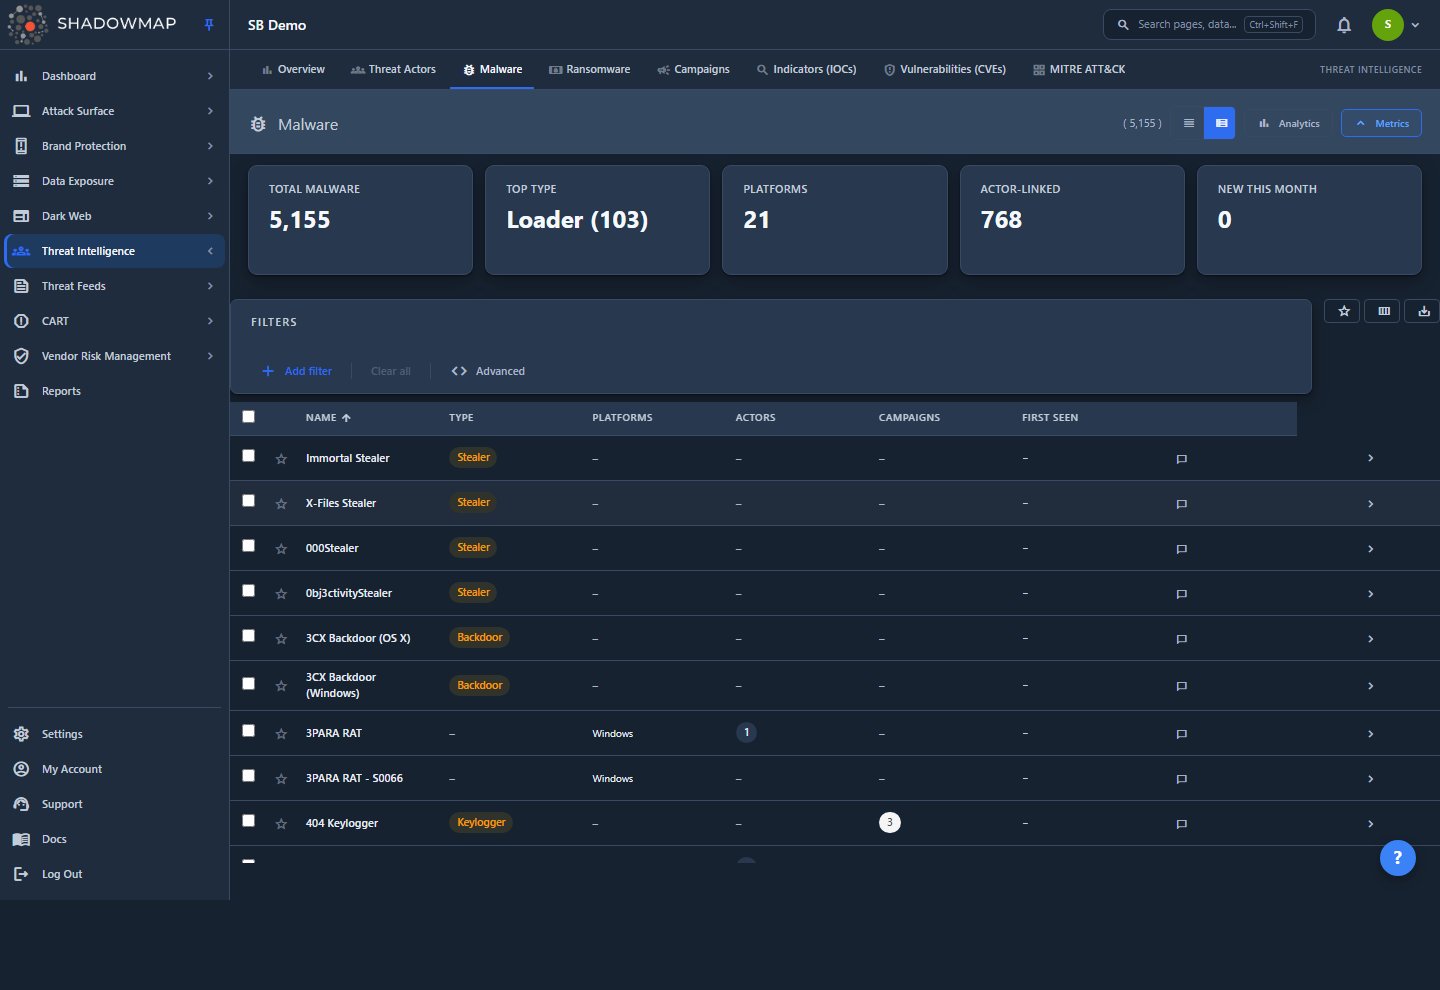The height and width of the screenshot is (990, 1440).
Task: Click the favorites star filter button
Action: [1344, 311]
